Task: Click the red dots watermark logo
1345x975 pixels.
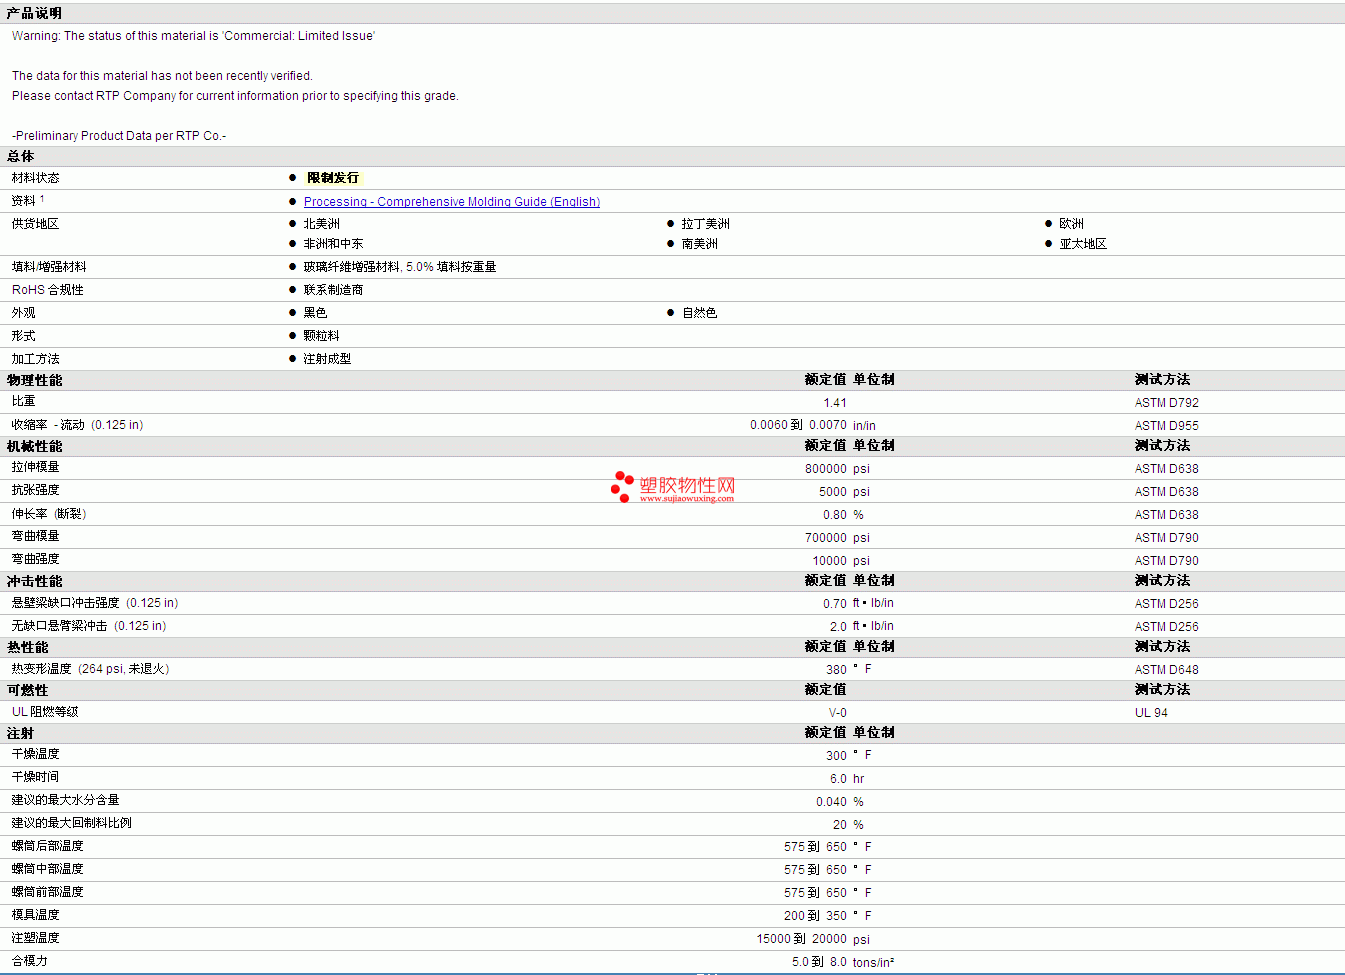Action: click(x=622, y=486)
